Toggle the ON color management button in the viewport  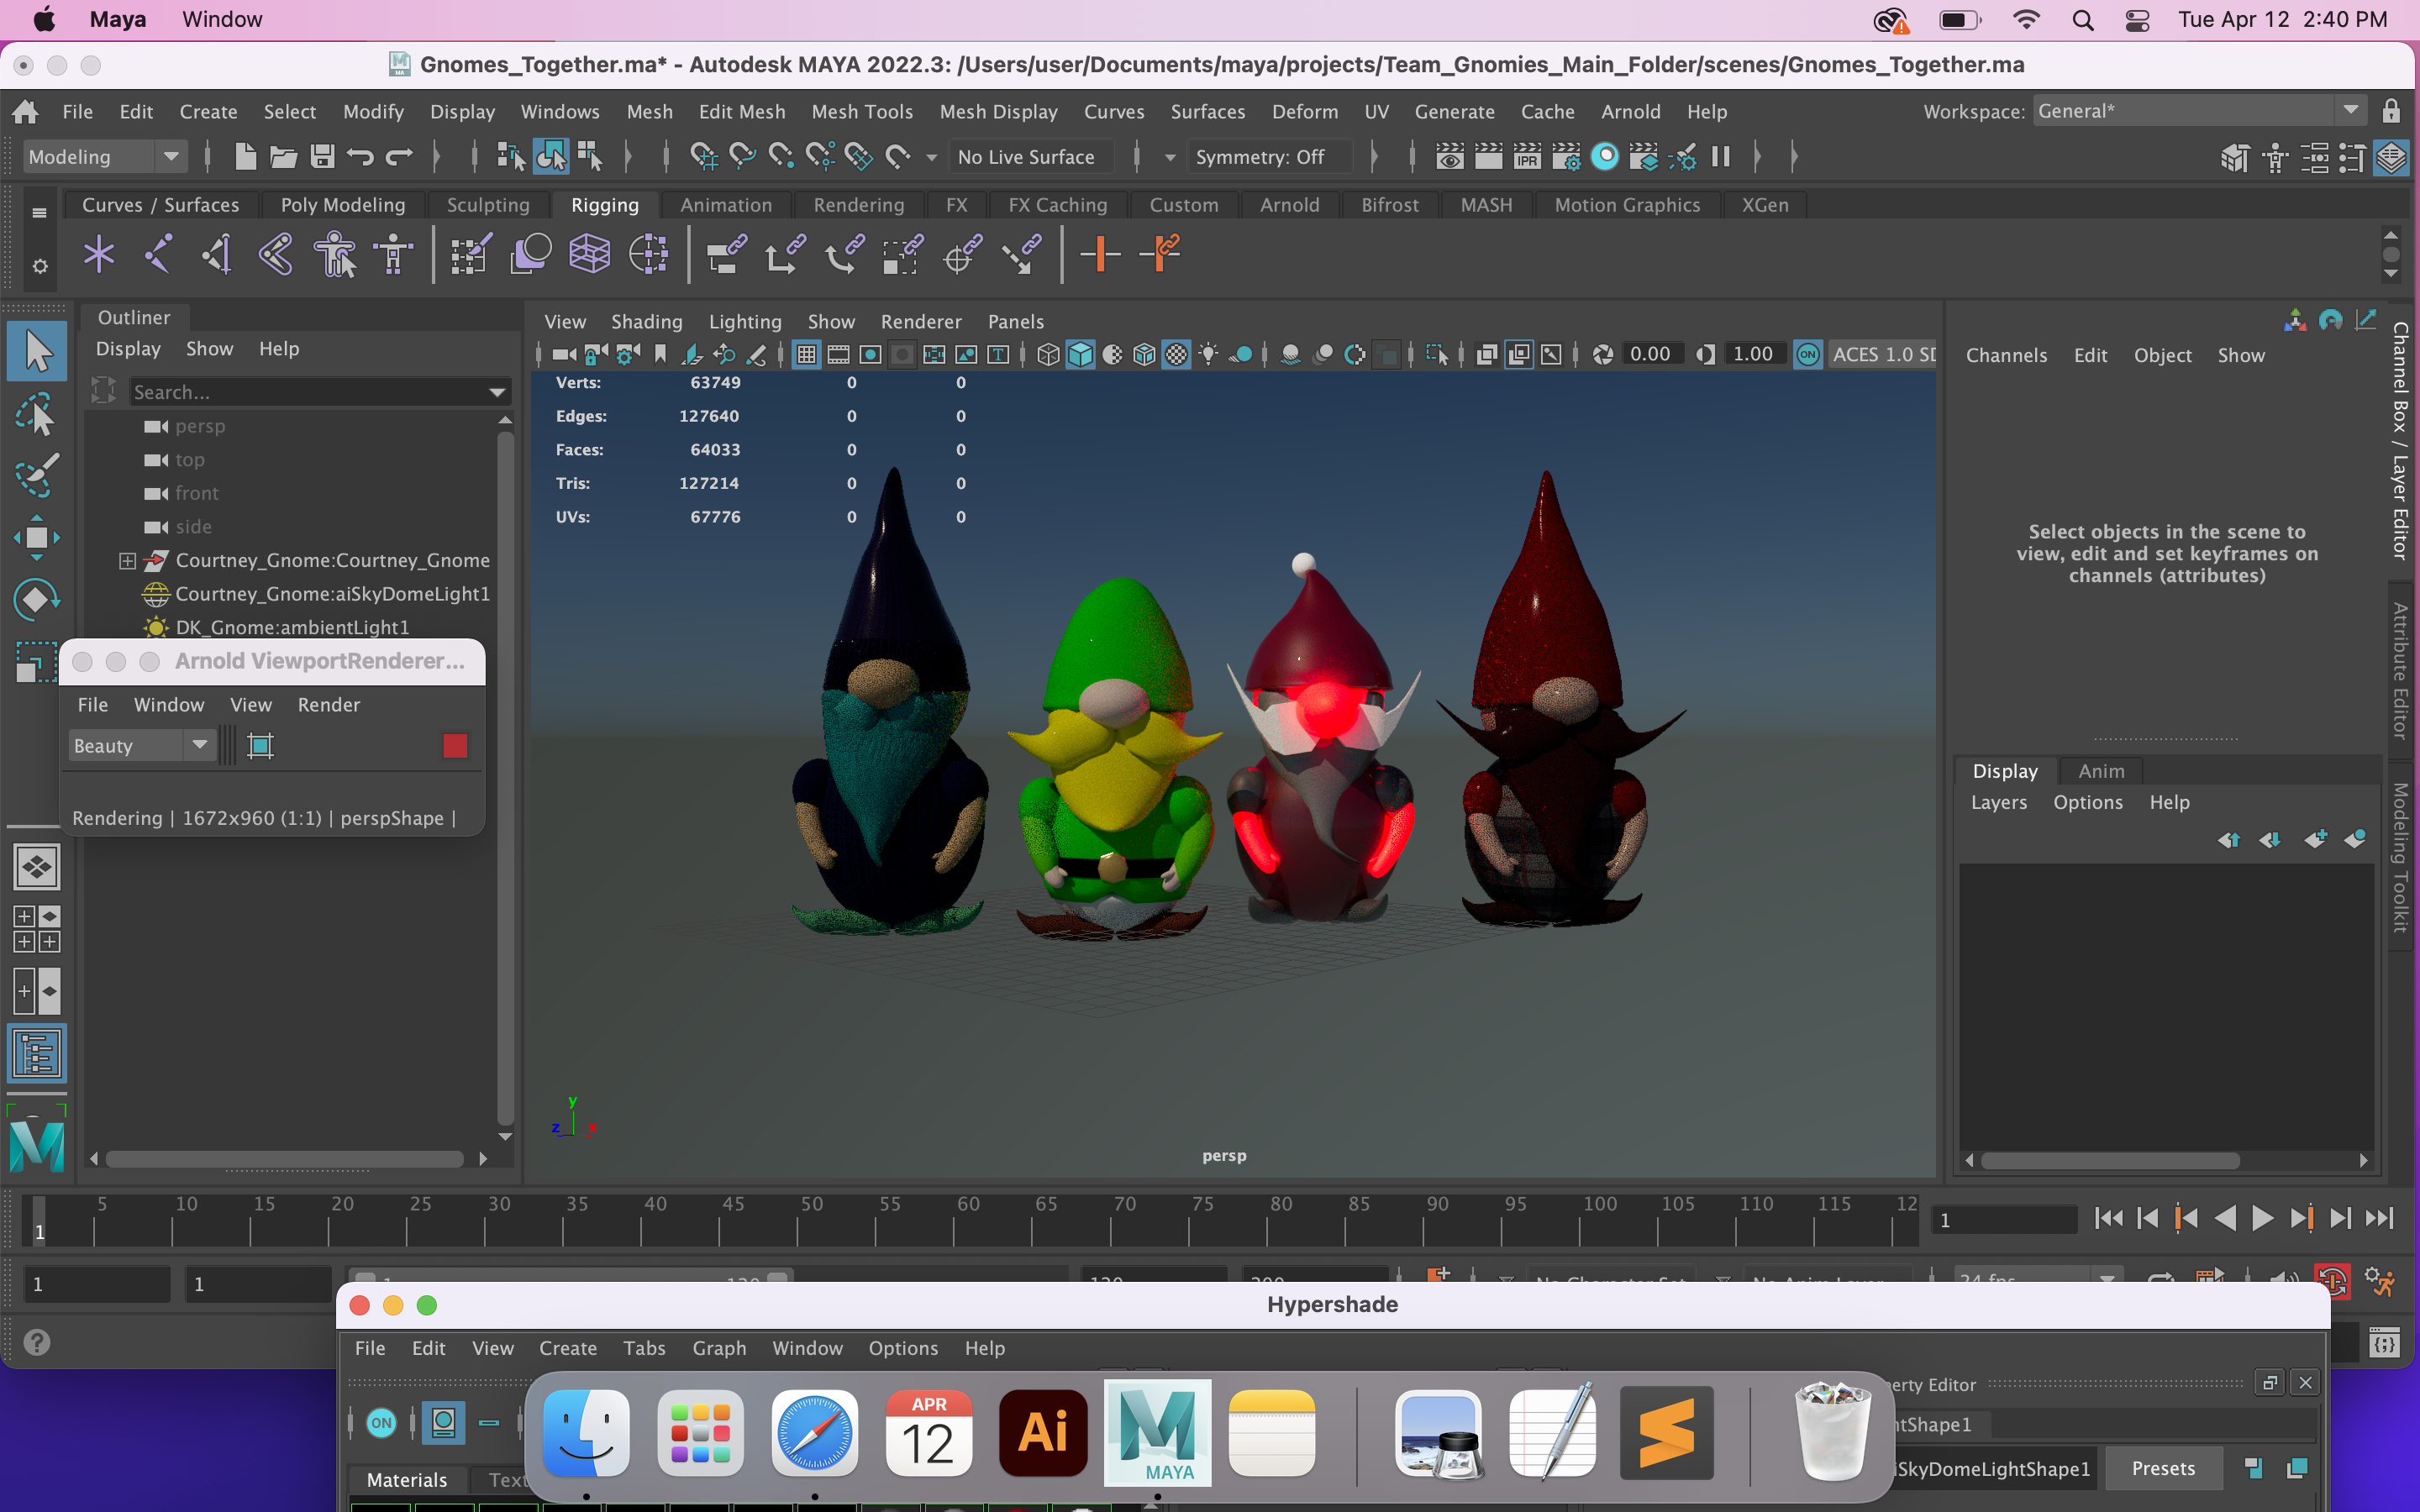[1808, 353]
